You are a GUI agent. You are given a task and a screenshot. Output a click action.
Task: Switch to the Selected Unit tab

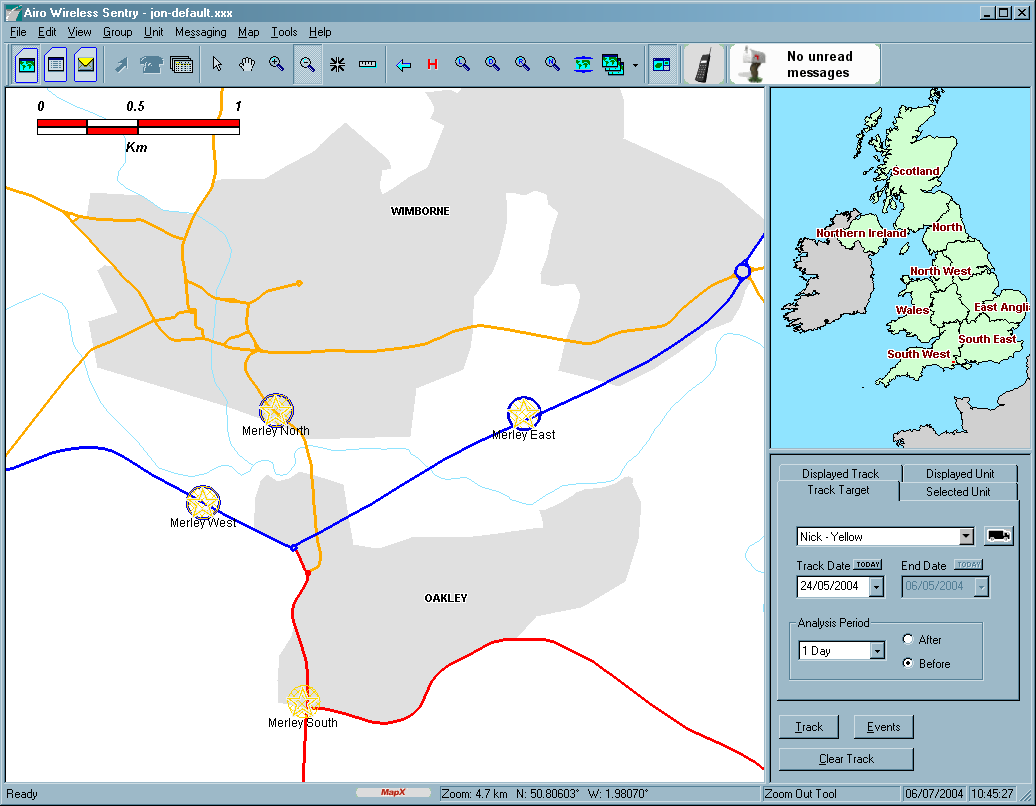[958, 491]
